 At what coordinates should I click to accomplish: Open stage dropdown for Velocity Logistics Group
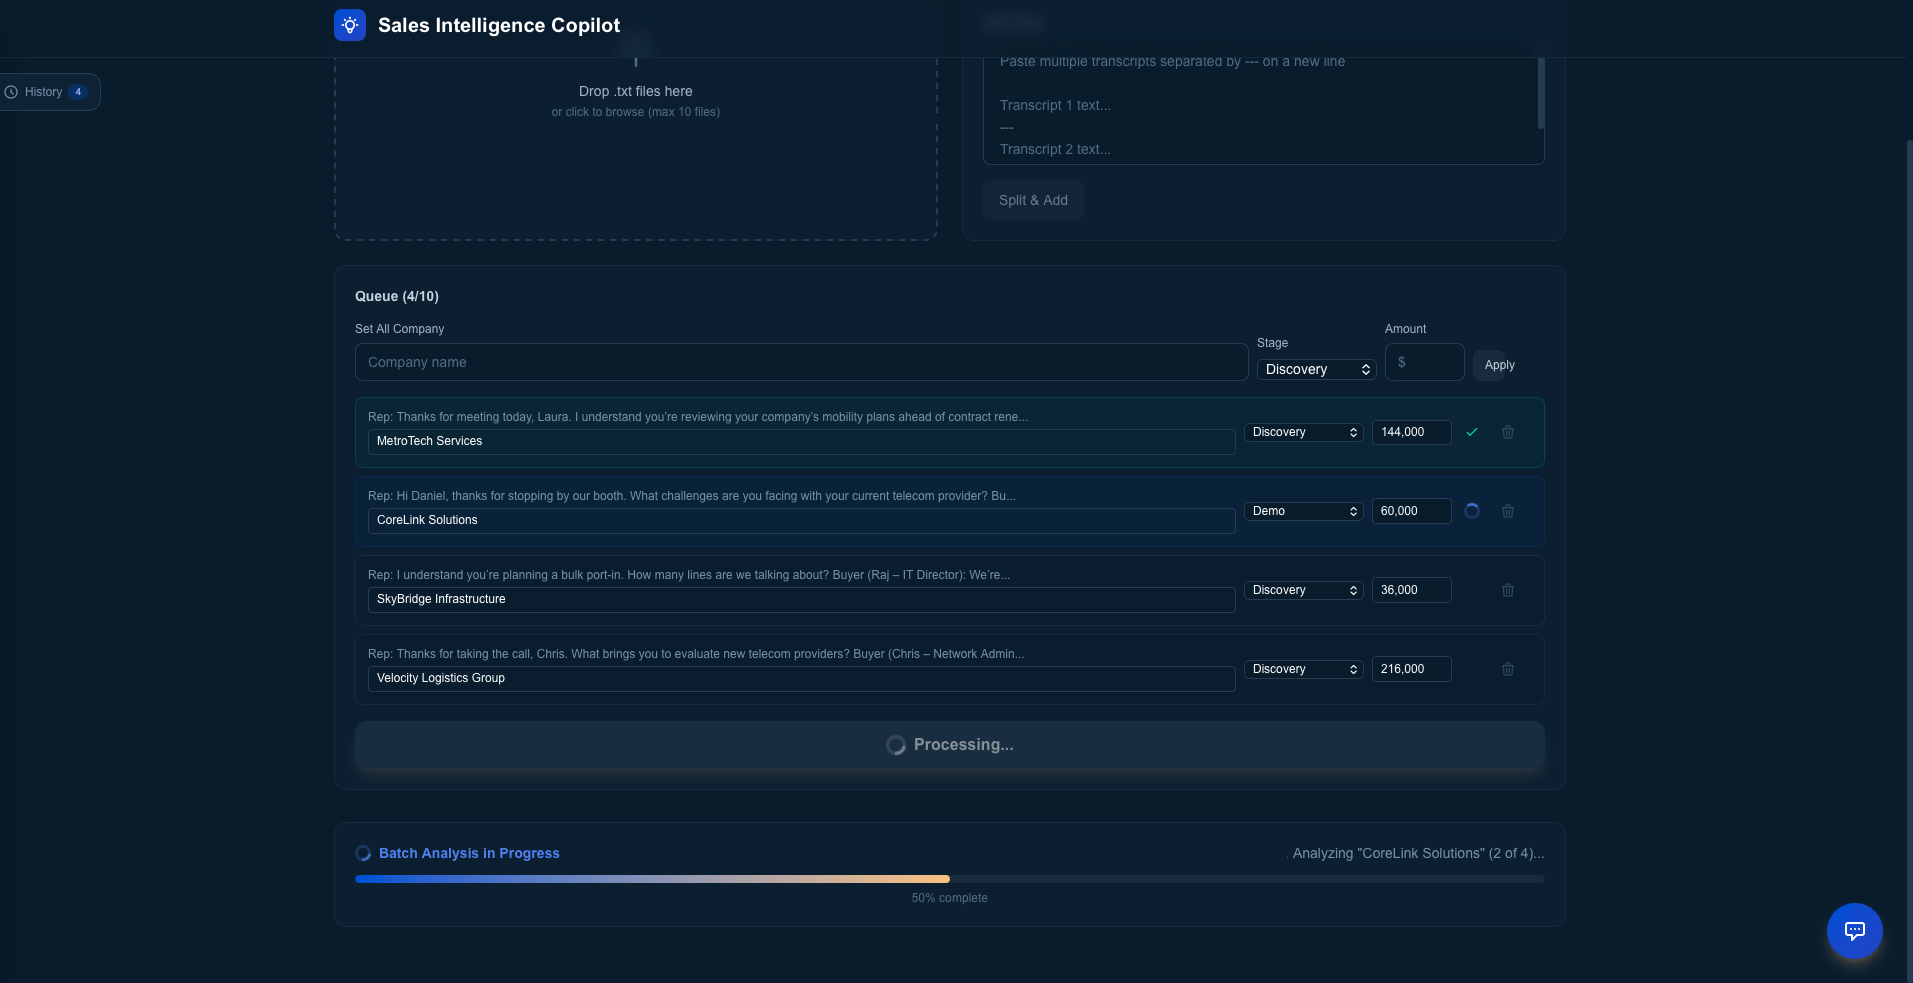pos(1303,669)
